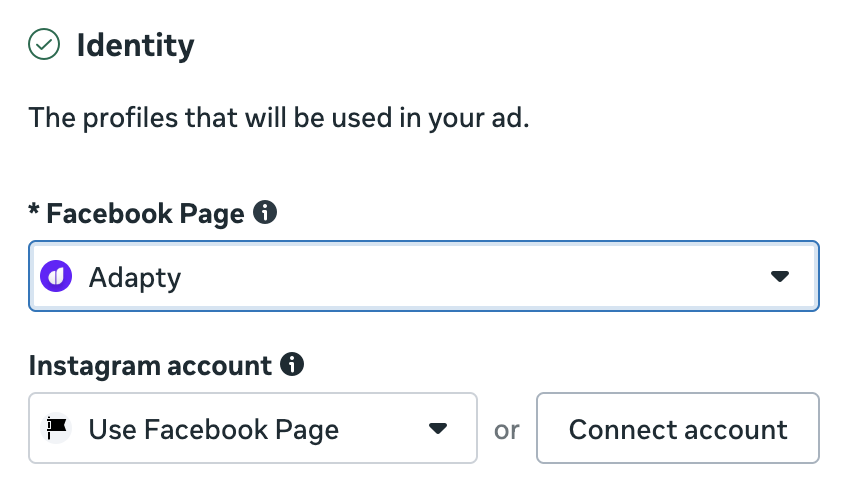Click the Identity section heading
Image resolution: width=850 pixels, height=494 pixels.
pos(135,45)
